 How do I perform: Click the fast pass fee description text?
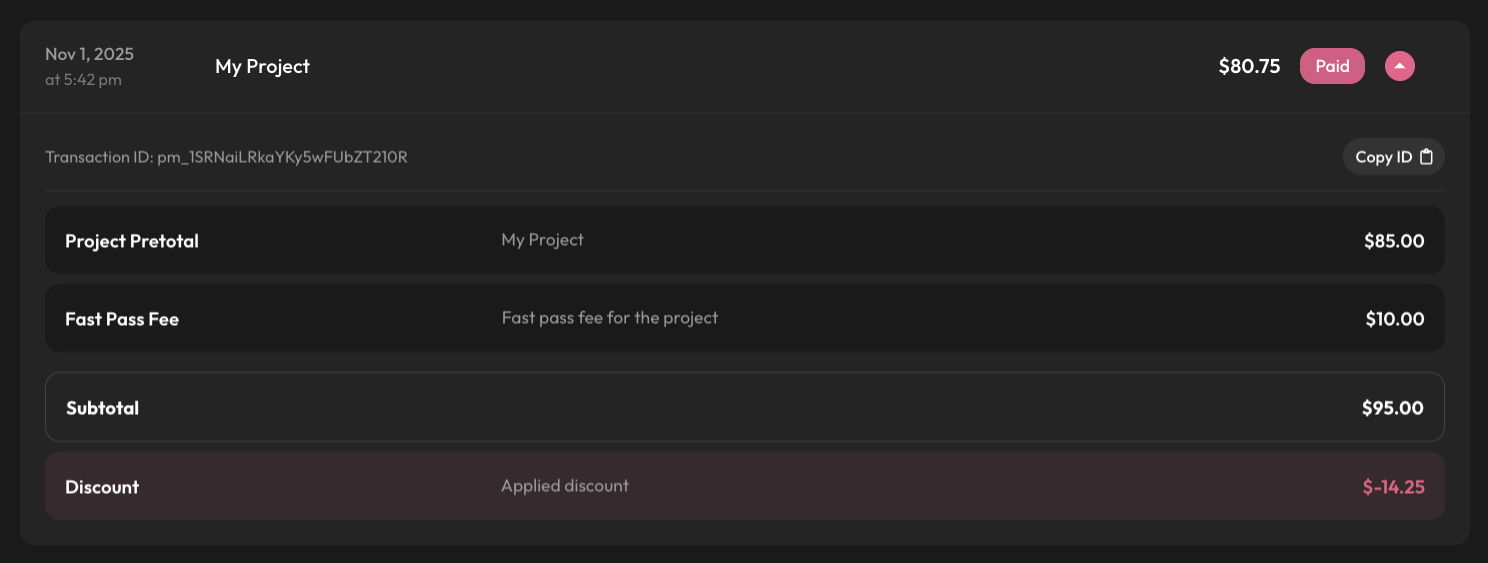pos(610,318)
